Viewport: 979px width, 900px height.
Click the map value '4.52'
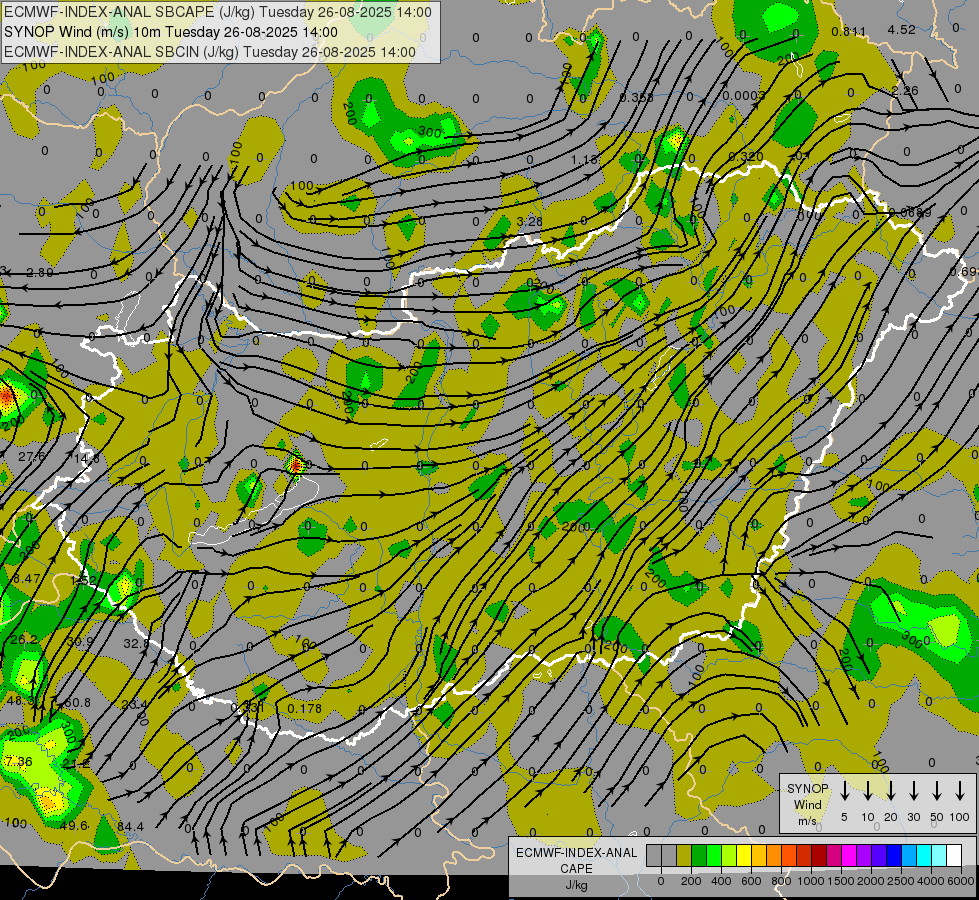click(x=902, y=29)
